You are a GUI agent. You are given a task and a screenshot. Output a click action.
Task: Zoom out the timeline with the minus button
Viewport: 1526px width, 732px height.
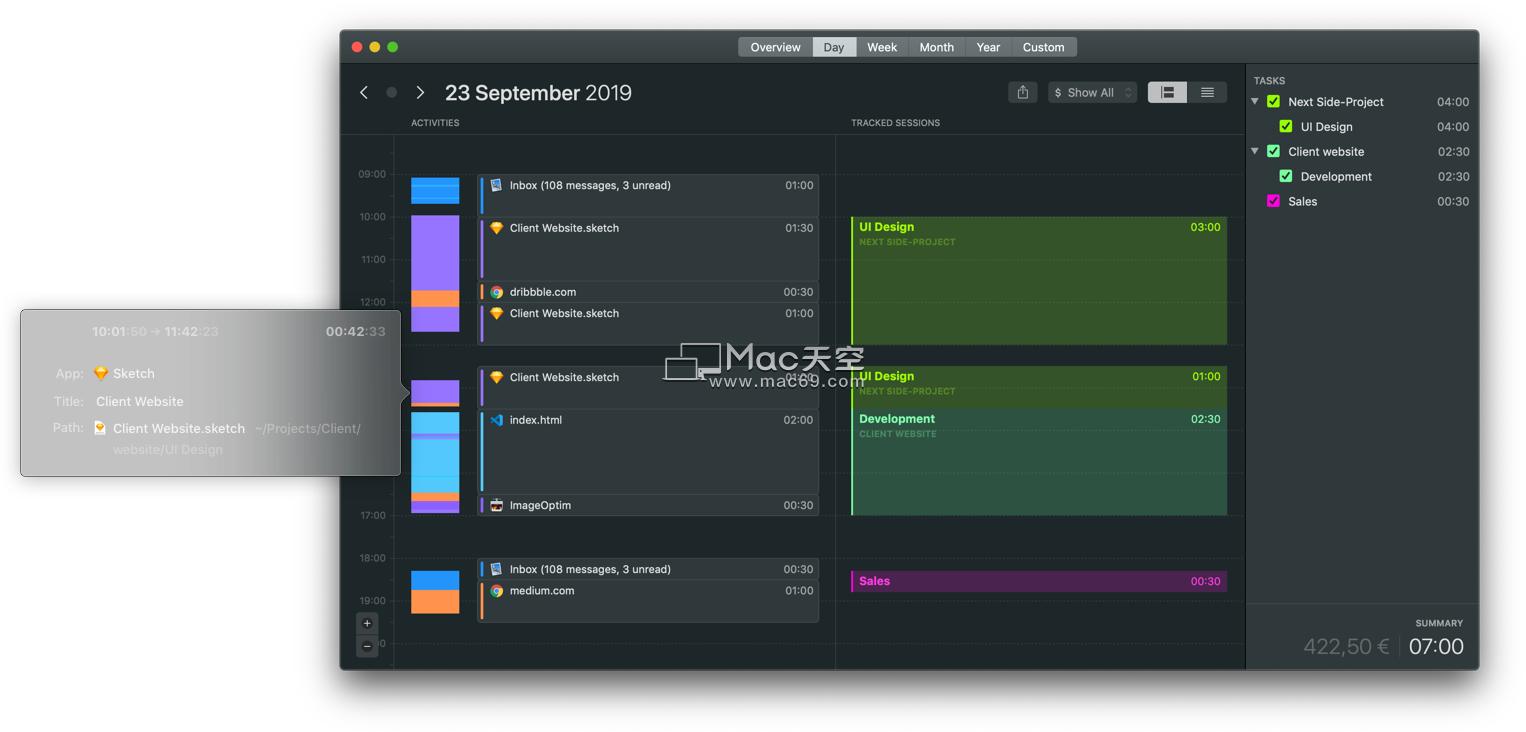pyautogui.click(x=367, y=646)
